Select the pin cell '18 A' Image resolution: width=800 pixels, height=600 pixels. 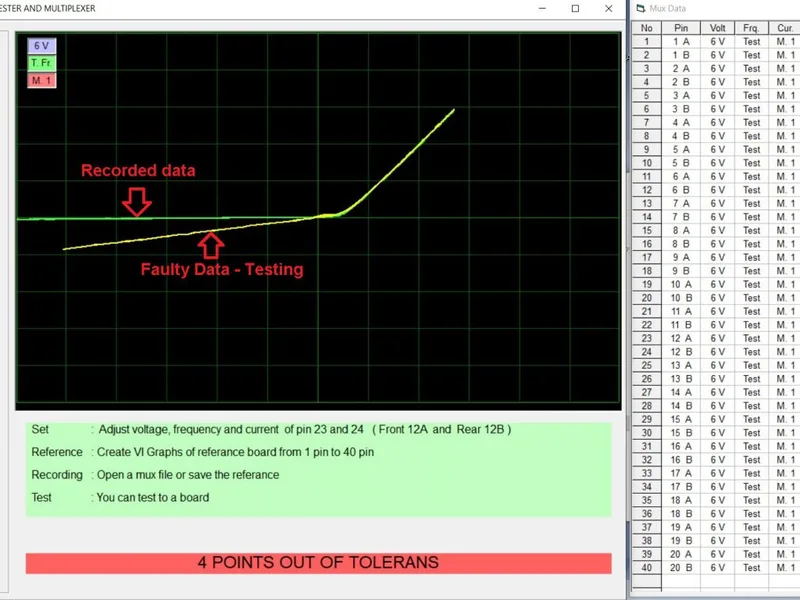coord(681,501)
